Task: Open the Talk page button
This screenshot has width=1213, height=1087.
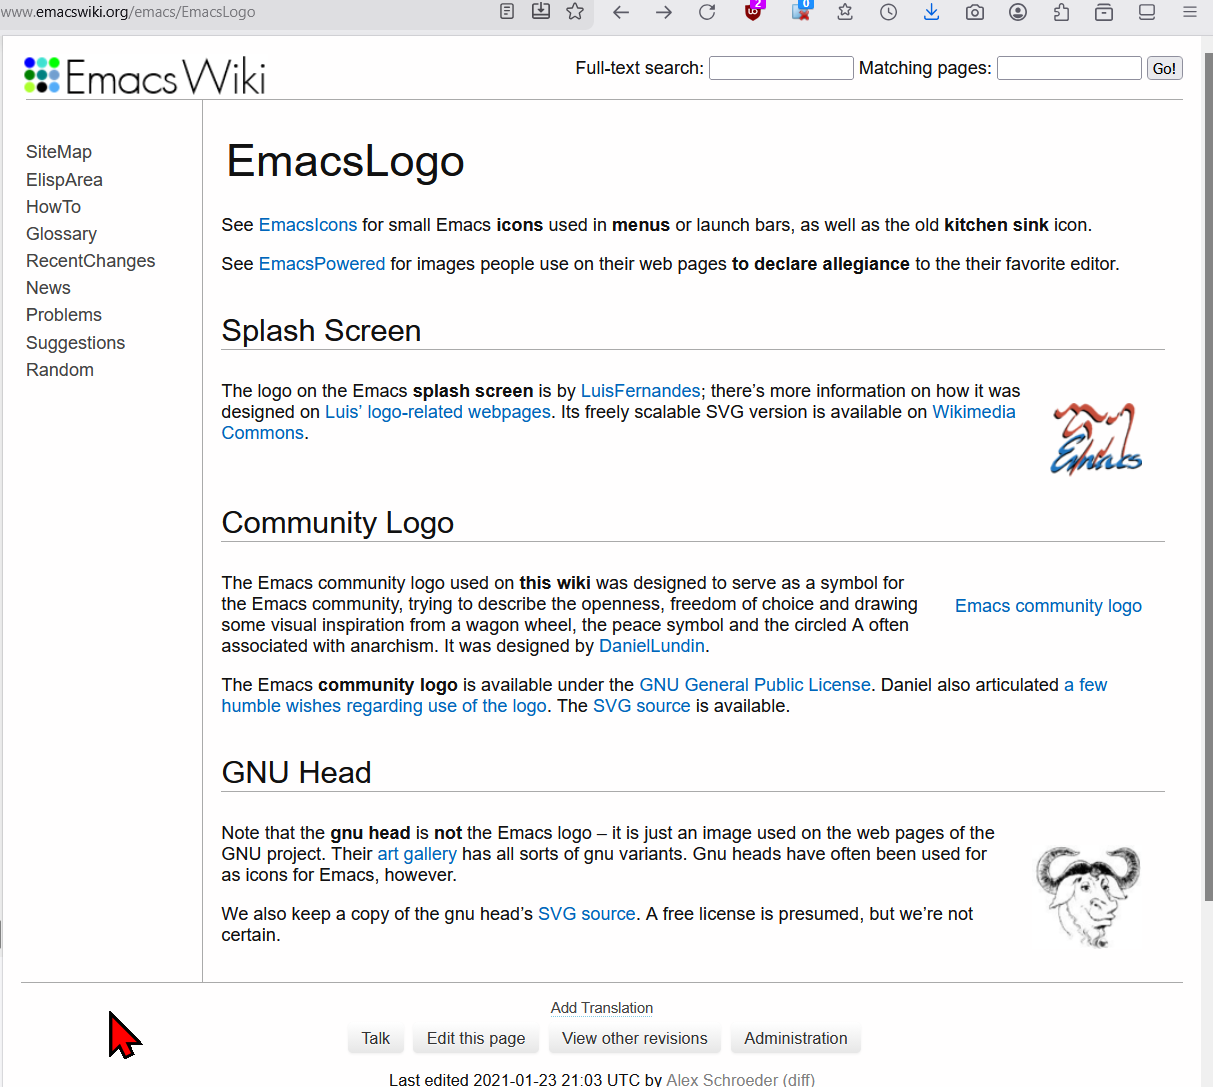Action: [x=375, y=1038]
